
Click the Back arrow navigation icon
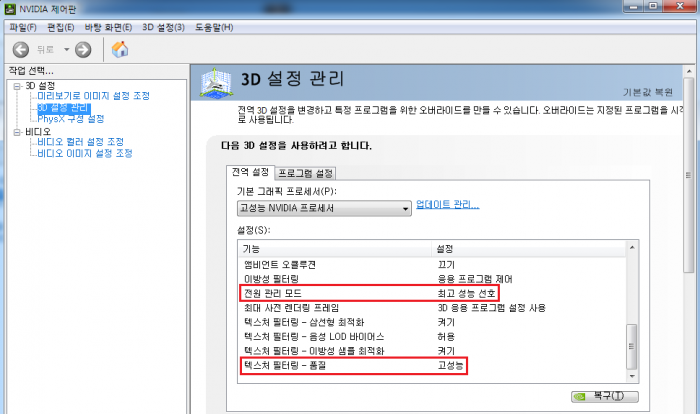coord(21,50)
